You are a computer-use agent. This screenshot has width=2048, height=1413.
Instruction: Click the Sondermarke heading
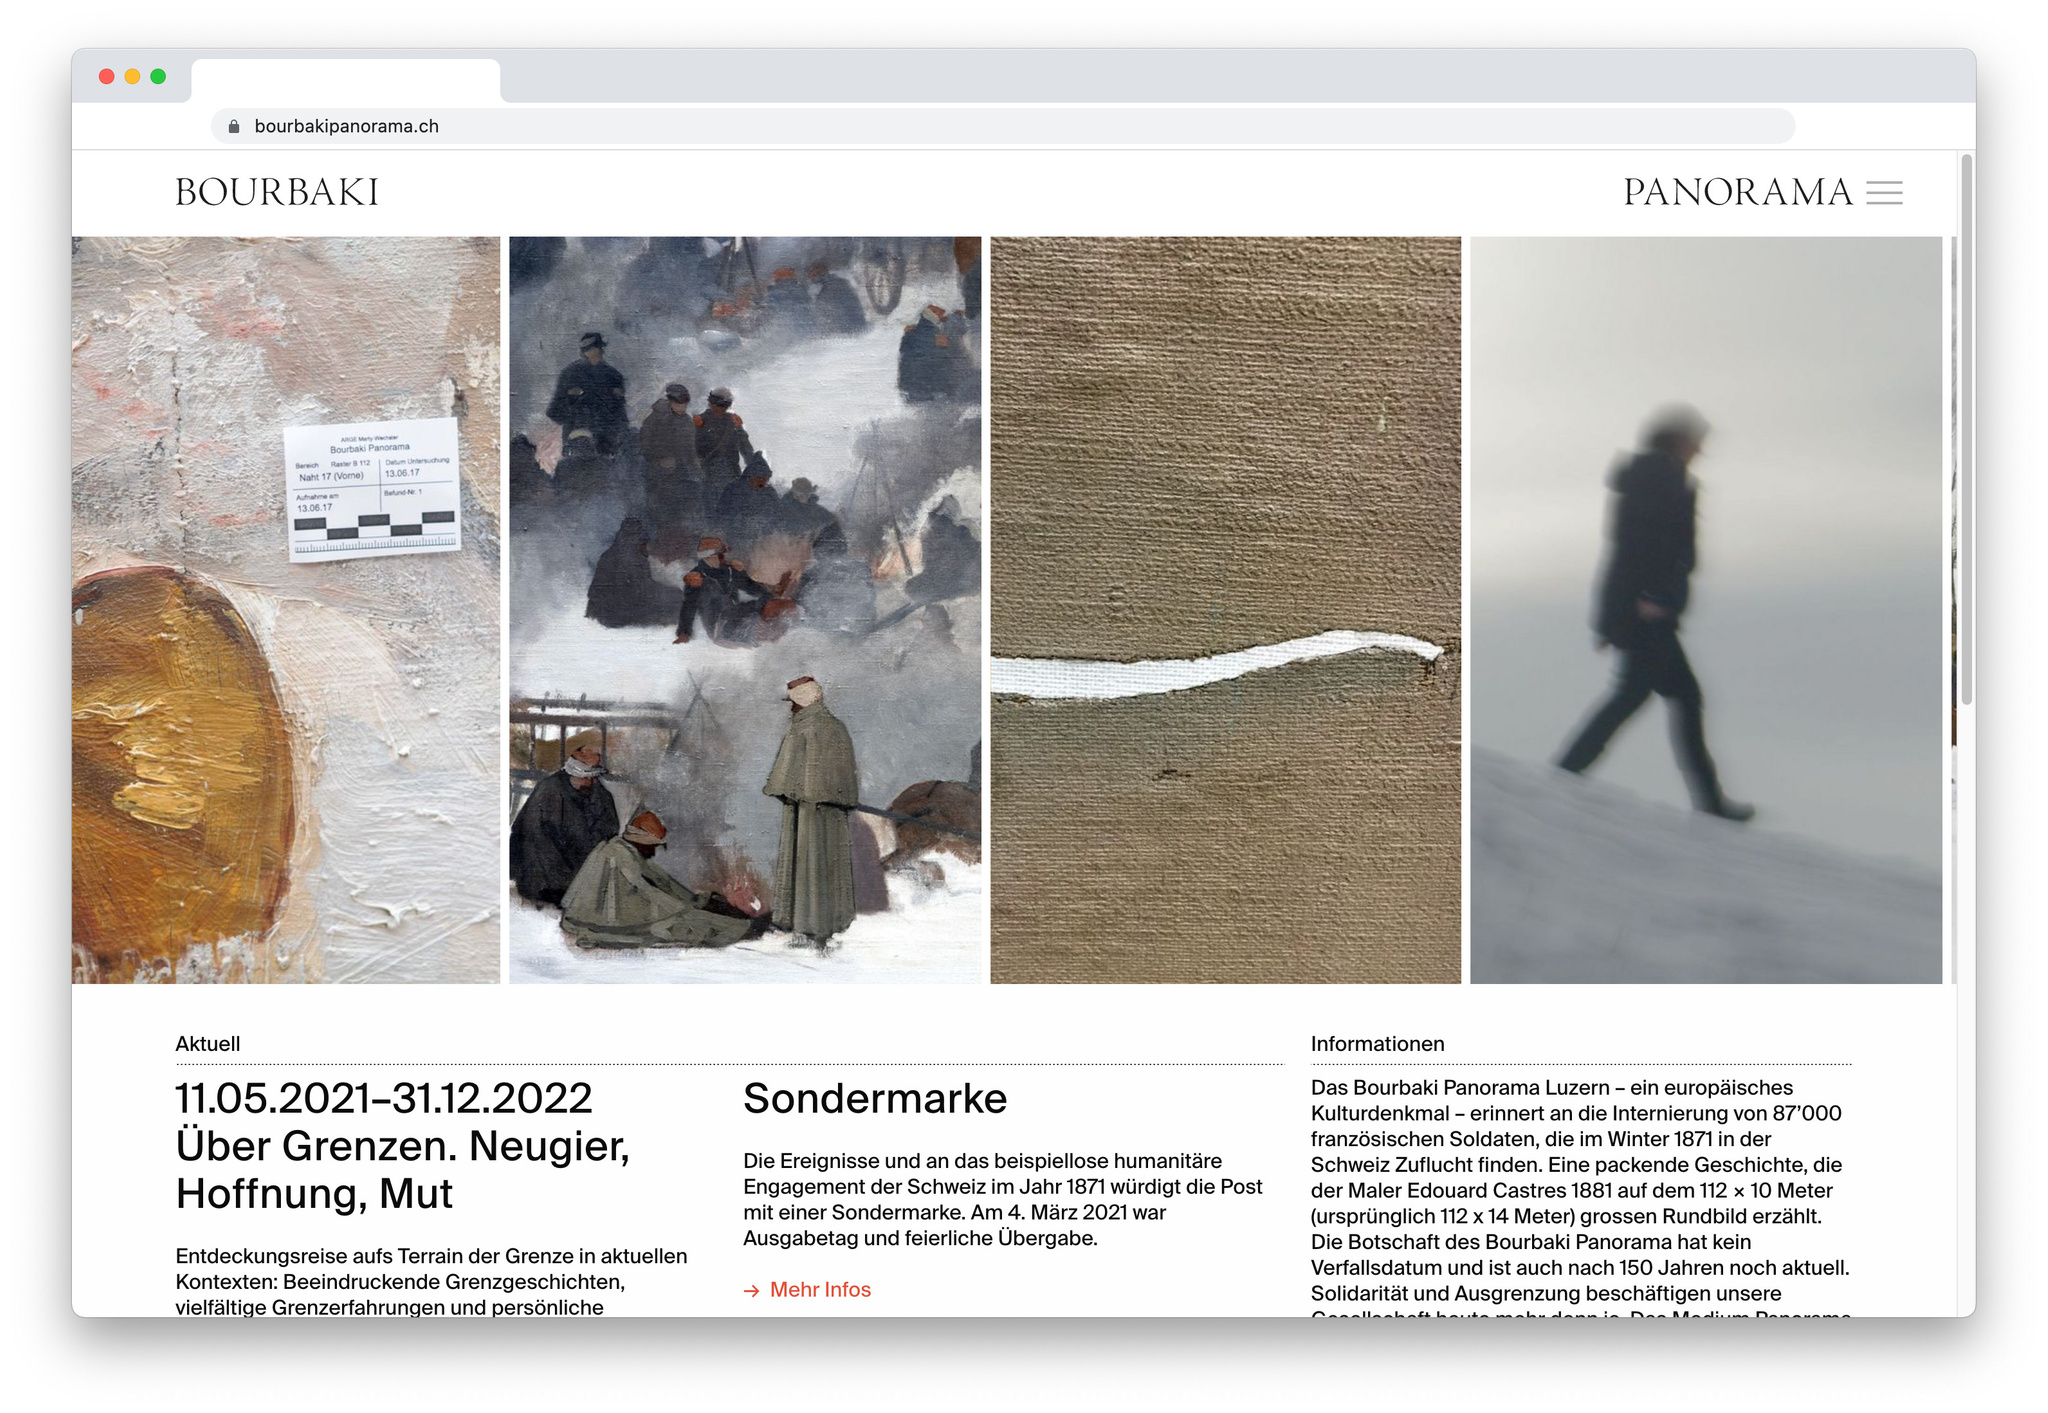pyautogui.click(x=875, y=1098)
